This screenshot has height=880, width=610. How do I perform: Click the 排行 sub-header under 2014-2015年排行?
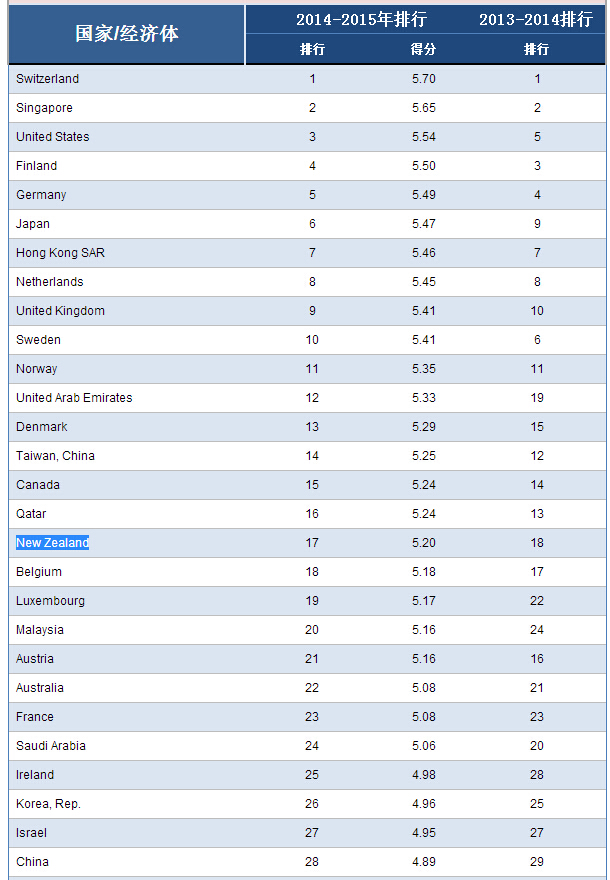tap(312, 49)
